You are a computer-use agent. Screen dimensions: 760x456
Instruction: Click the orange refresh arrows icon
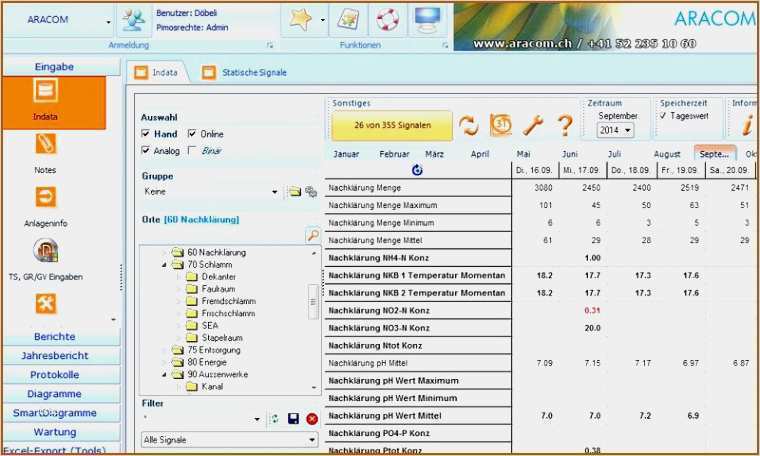coord(469,125)
